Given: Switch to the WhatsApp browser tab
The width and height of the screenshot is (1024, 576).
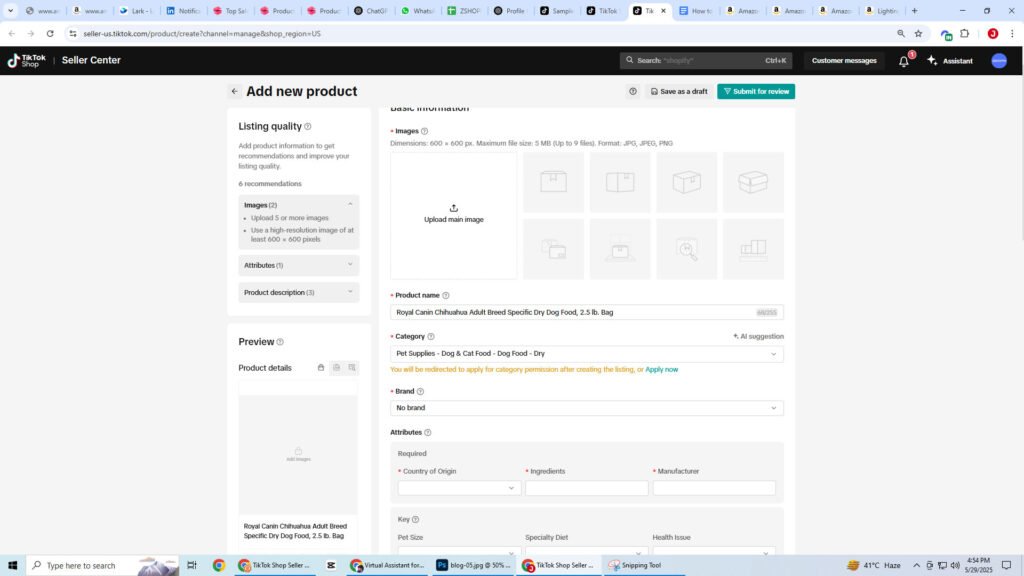Looking at the screenshot, I should click(418, 10).
